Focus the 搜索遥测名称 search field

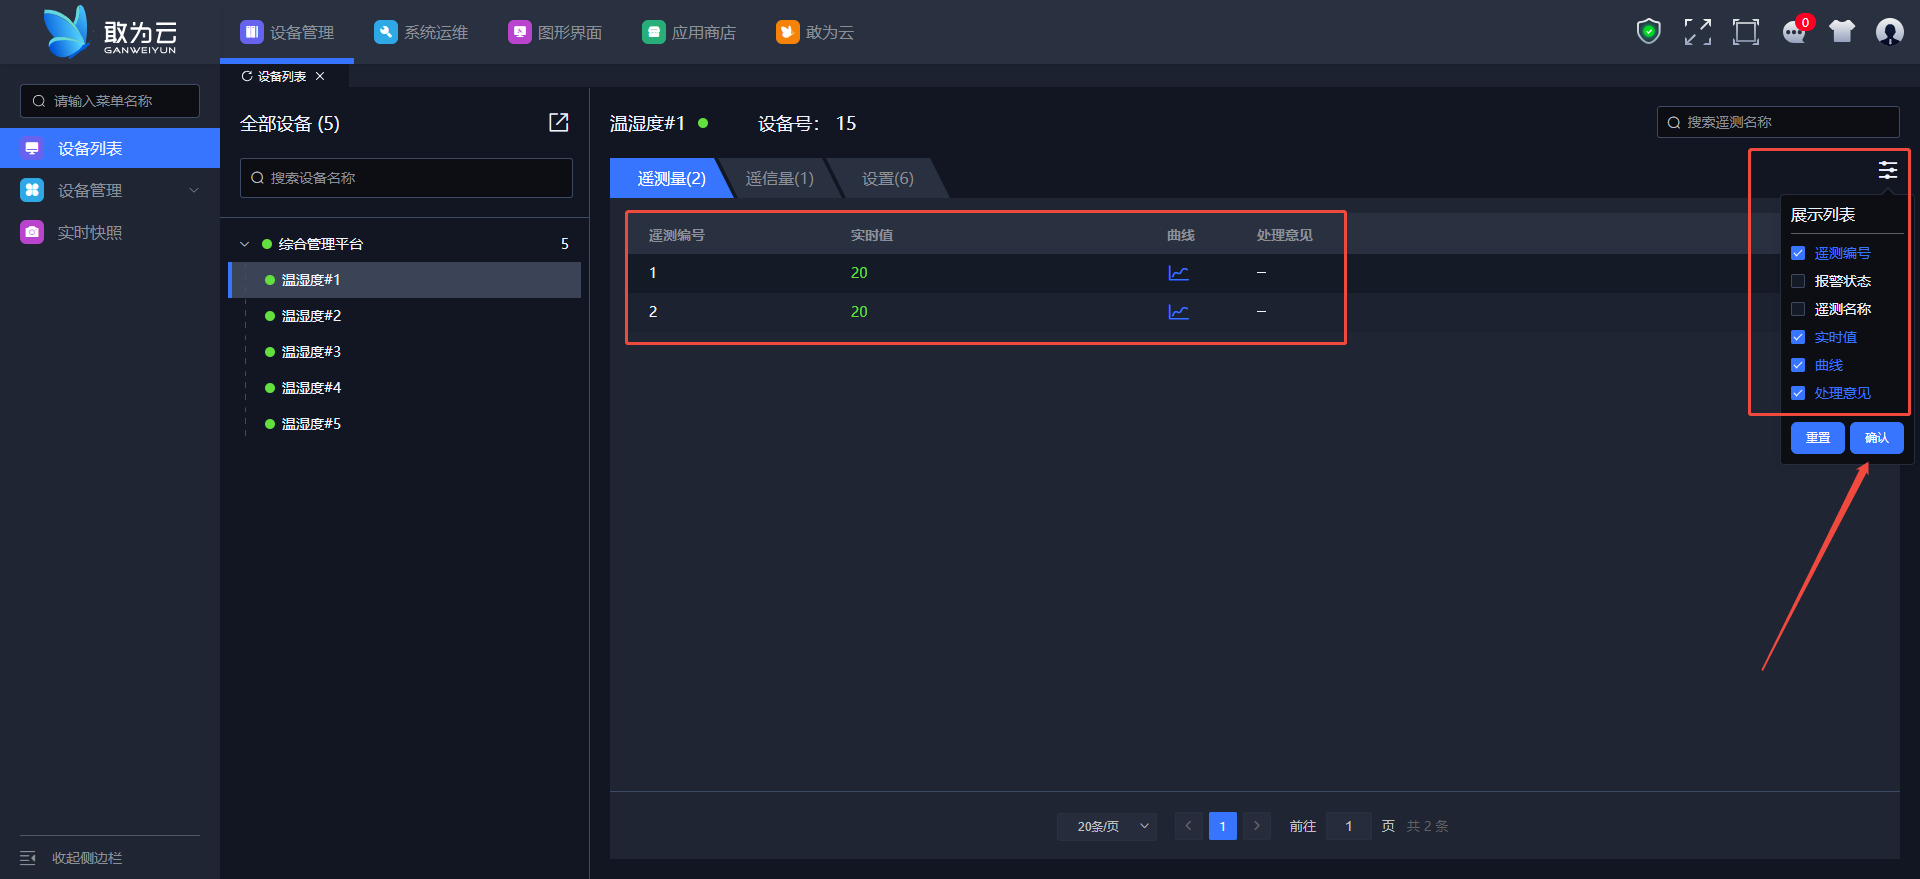(1778, 122)
